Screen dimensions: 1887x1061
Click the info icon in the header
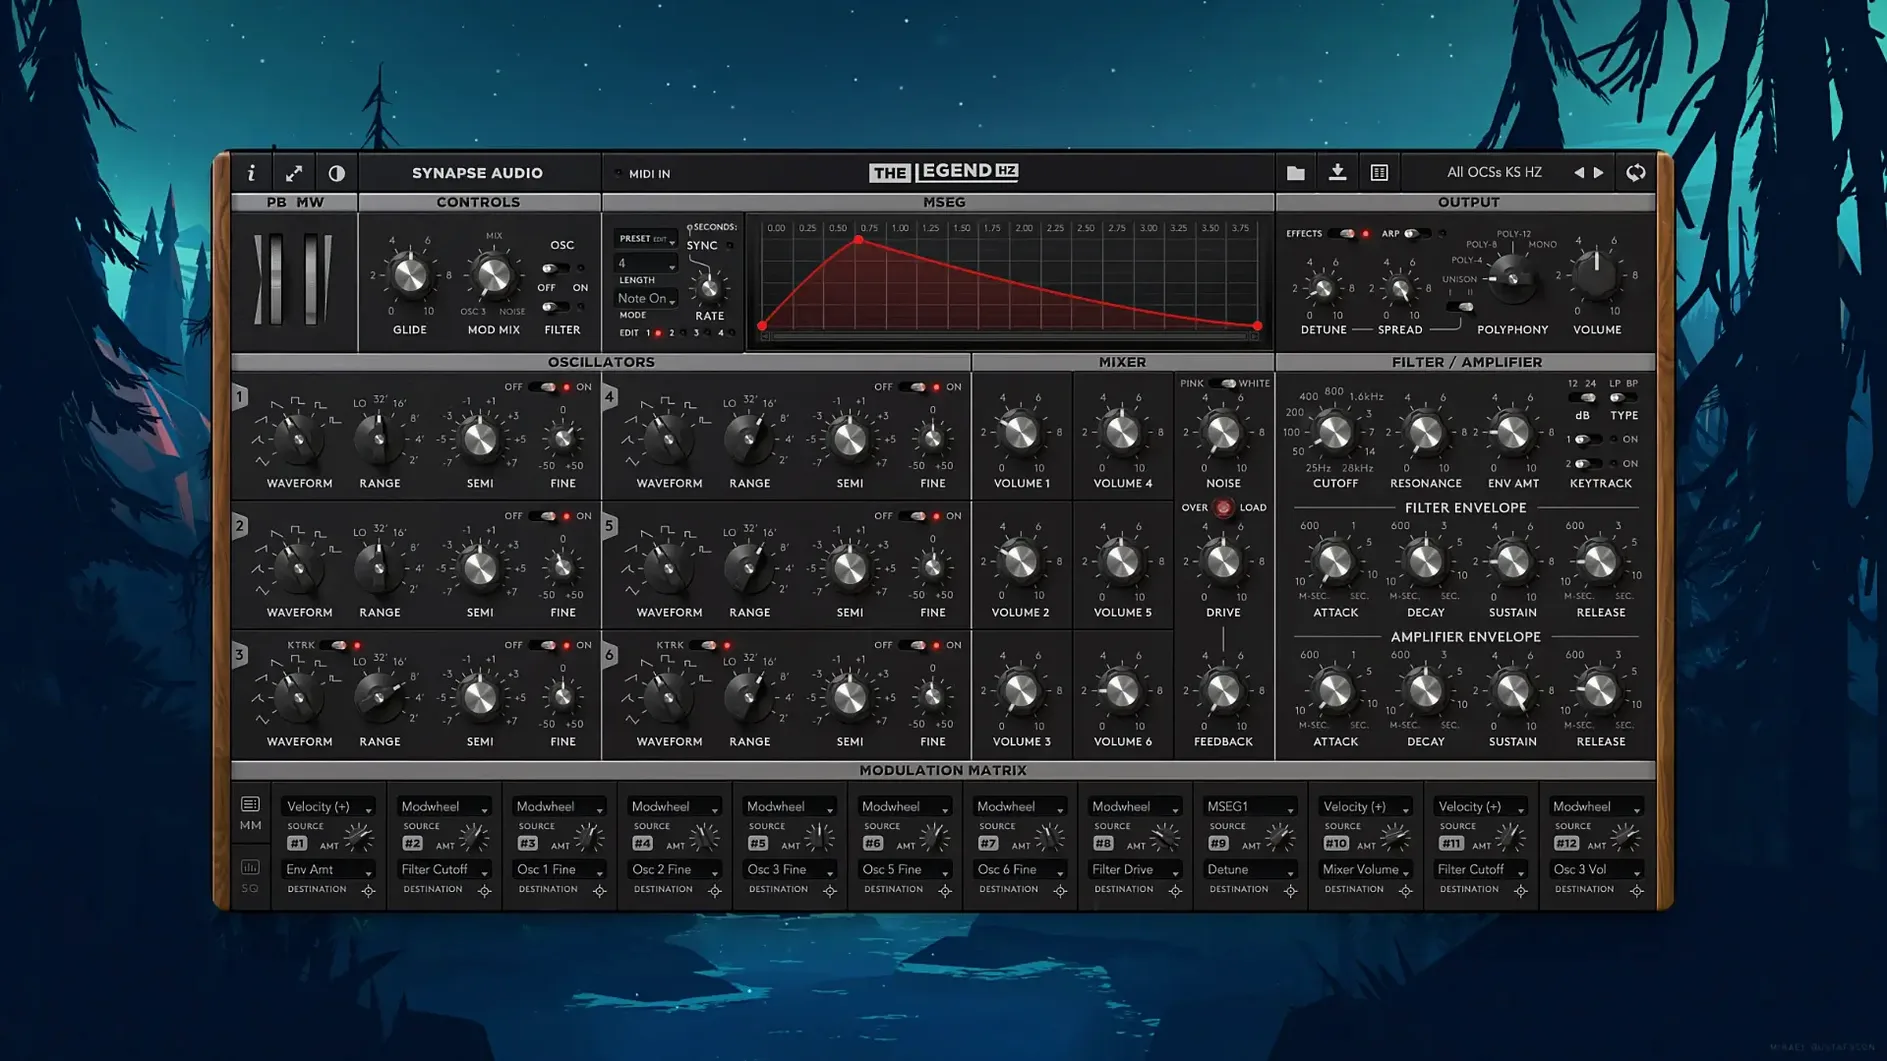click(251, 173)
